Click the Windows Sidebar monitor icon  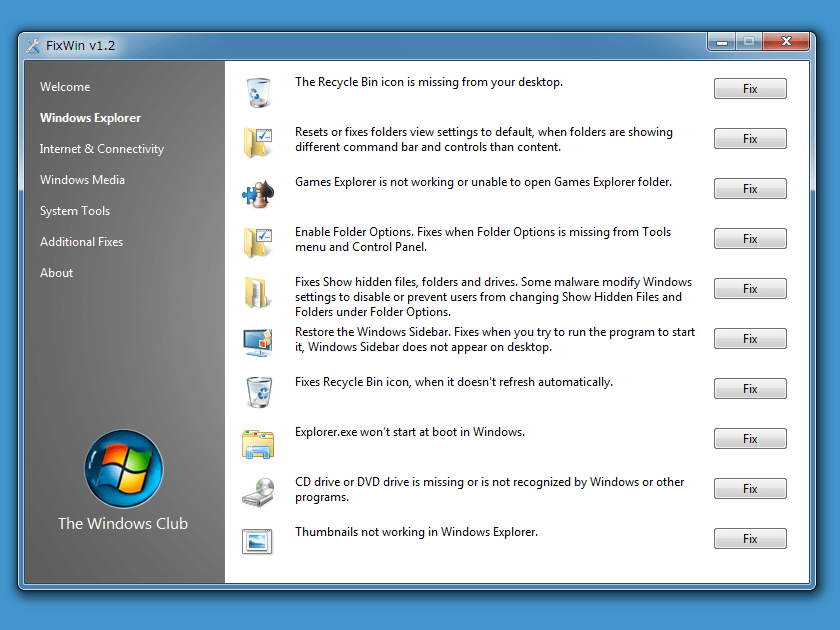point(258,343)
